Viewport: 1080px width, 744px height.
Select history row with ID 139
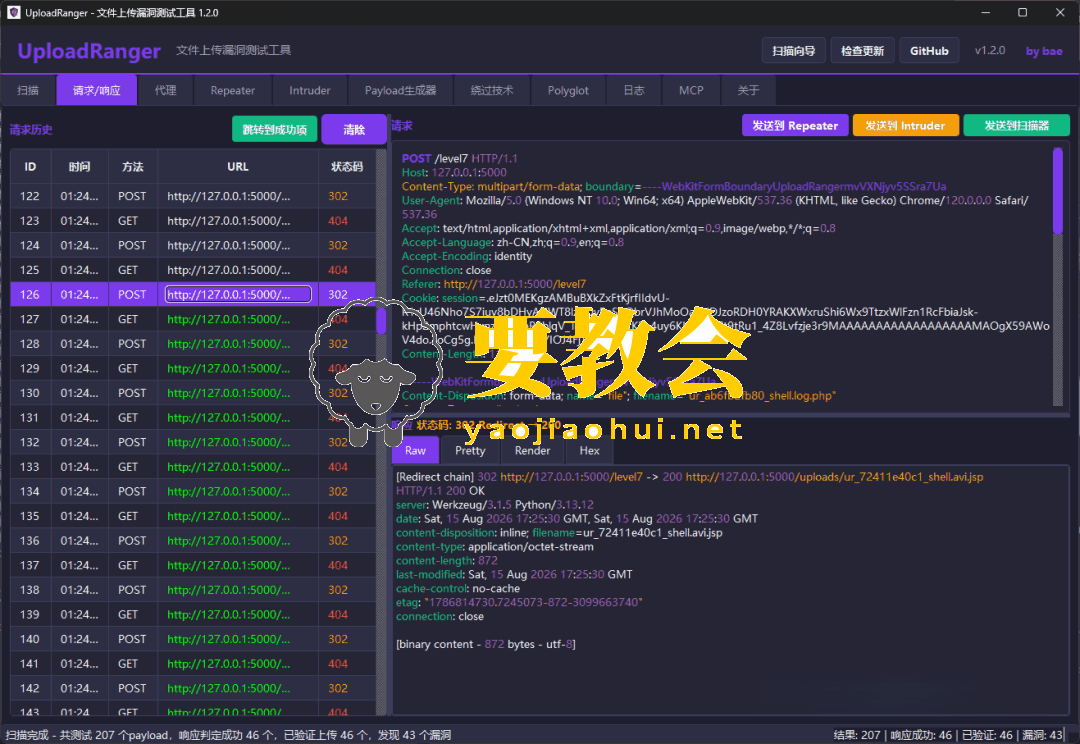(x=193, y=614)
